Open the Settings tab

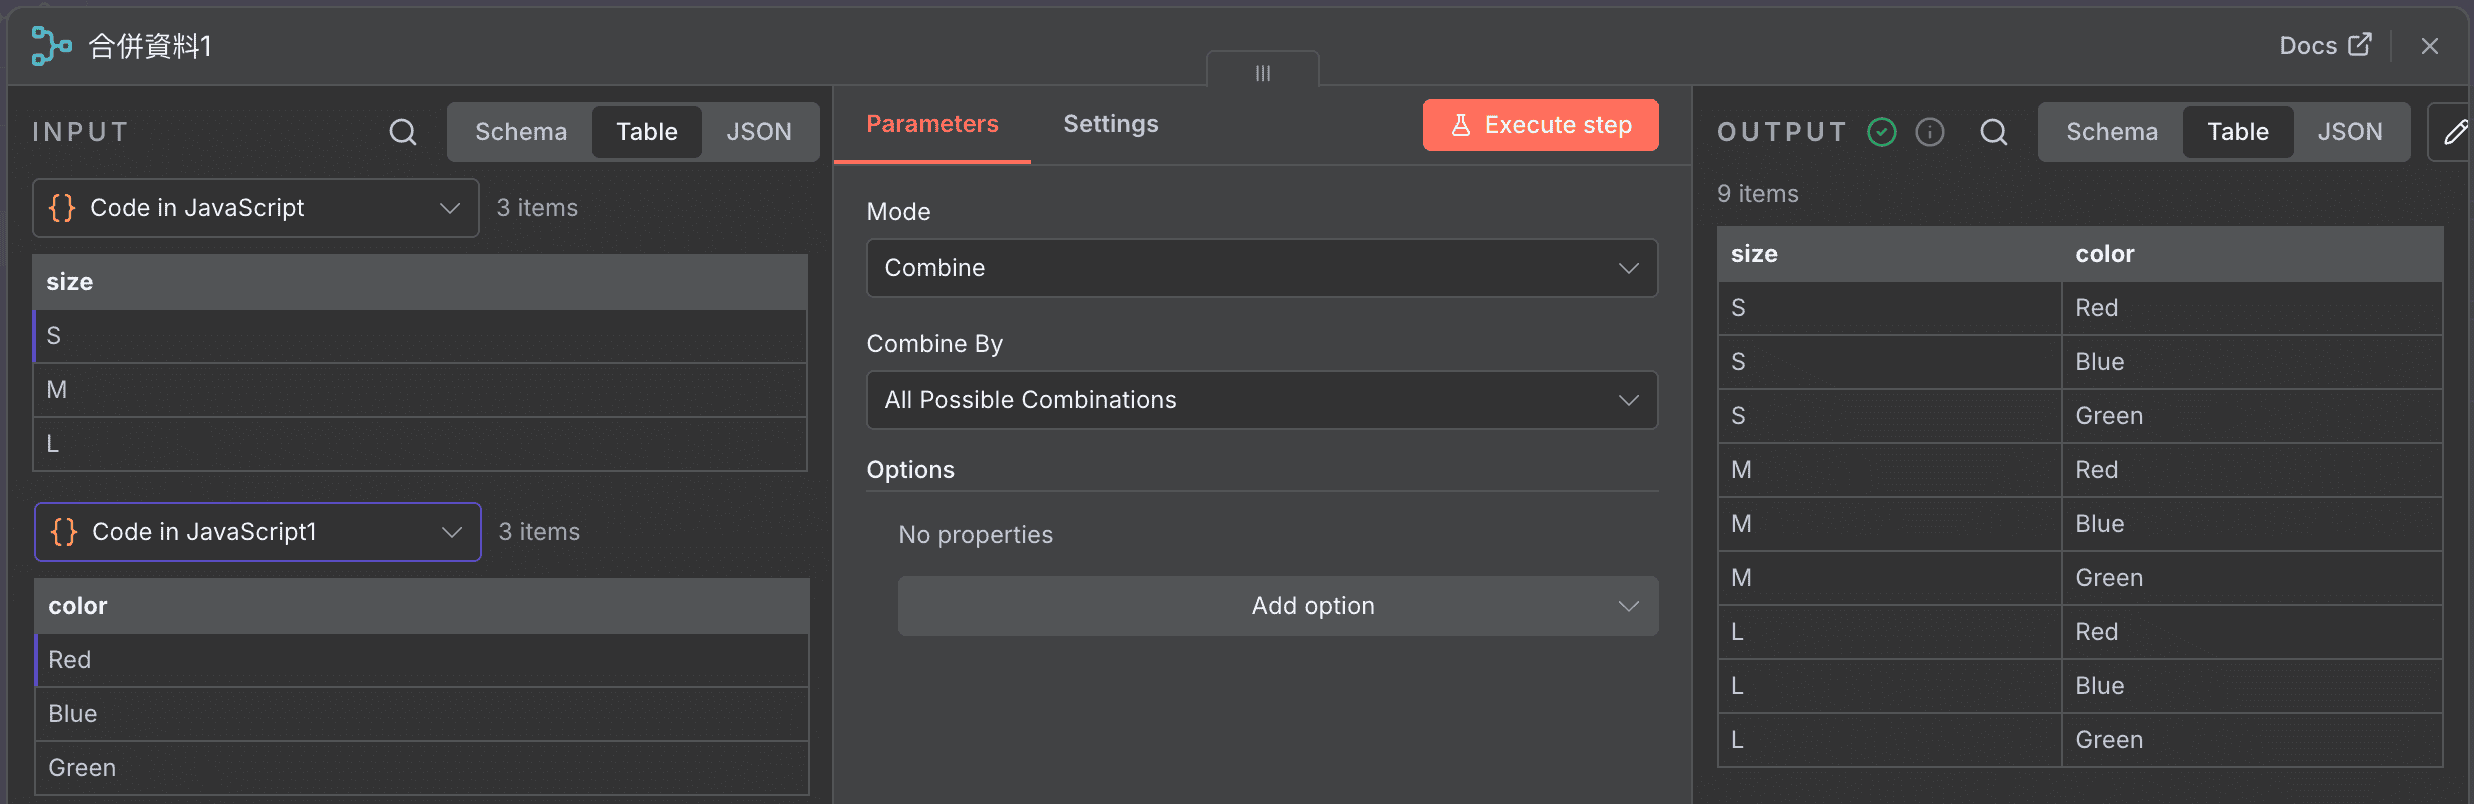pos(1111,124)
